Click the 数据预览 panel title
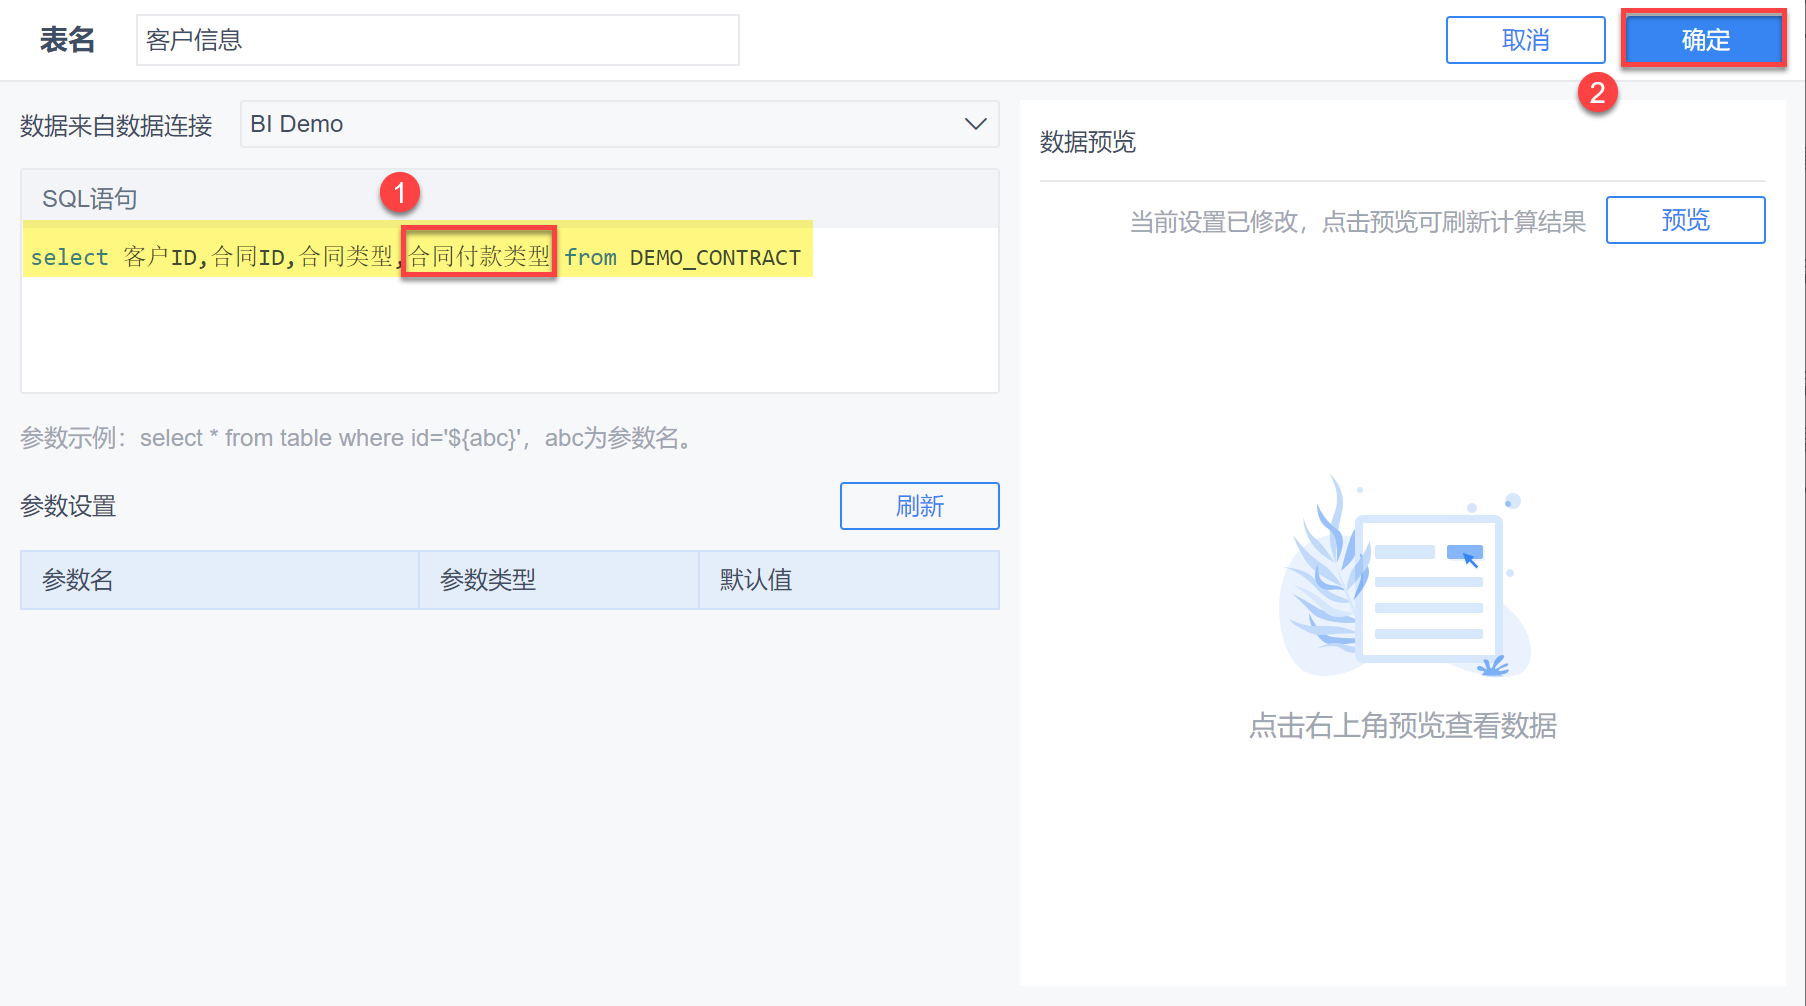 1088,142
